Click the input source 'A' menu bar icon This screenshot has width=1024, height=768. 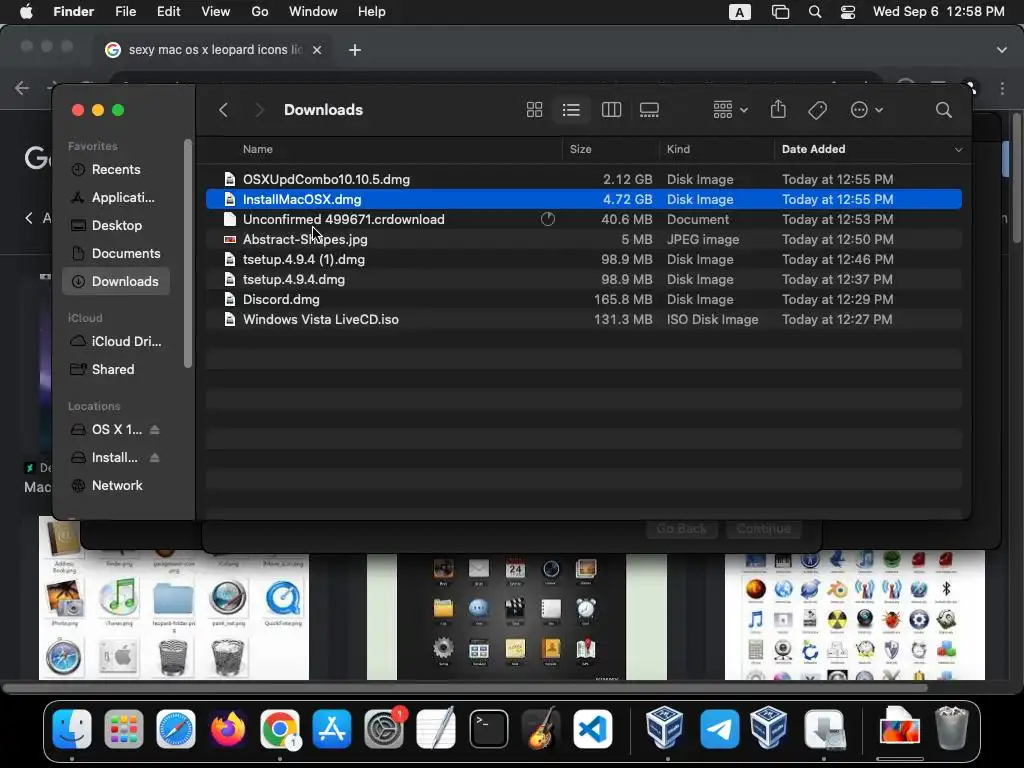tap(739, 12)
